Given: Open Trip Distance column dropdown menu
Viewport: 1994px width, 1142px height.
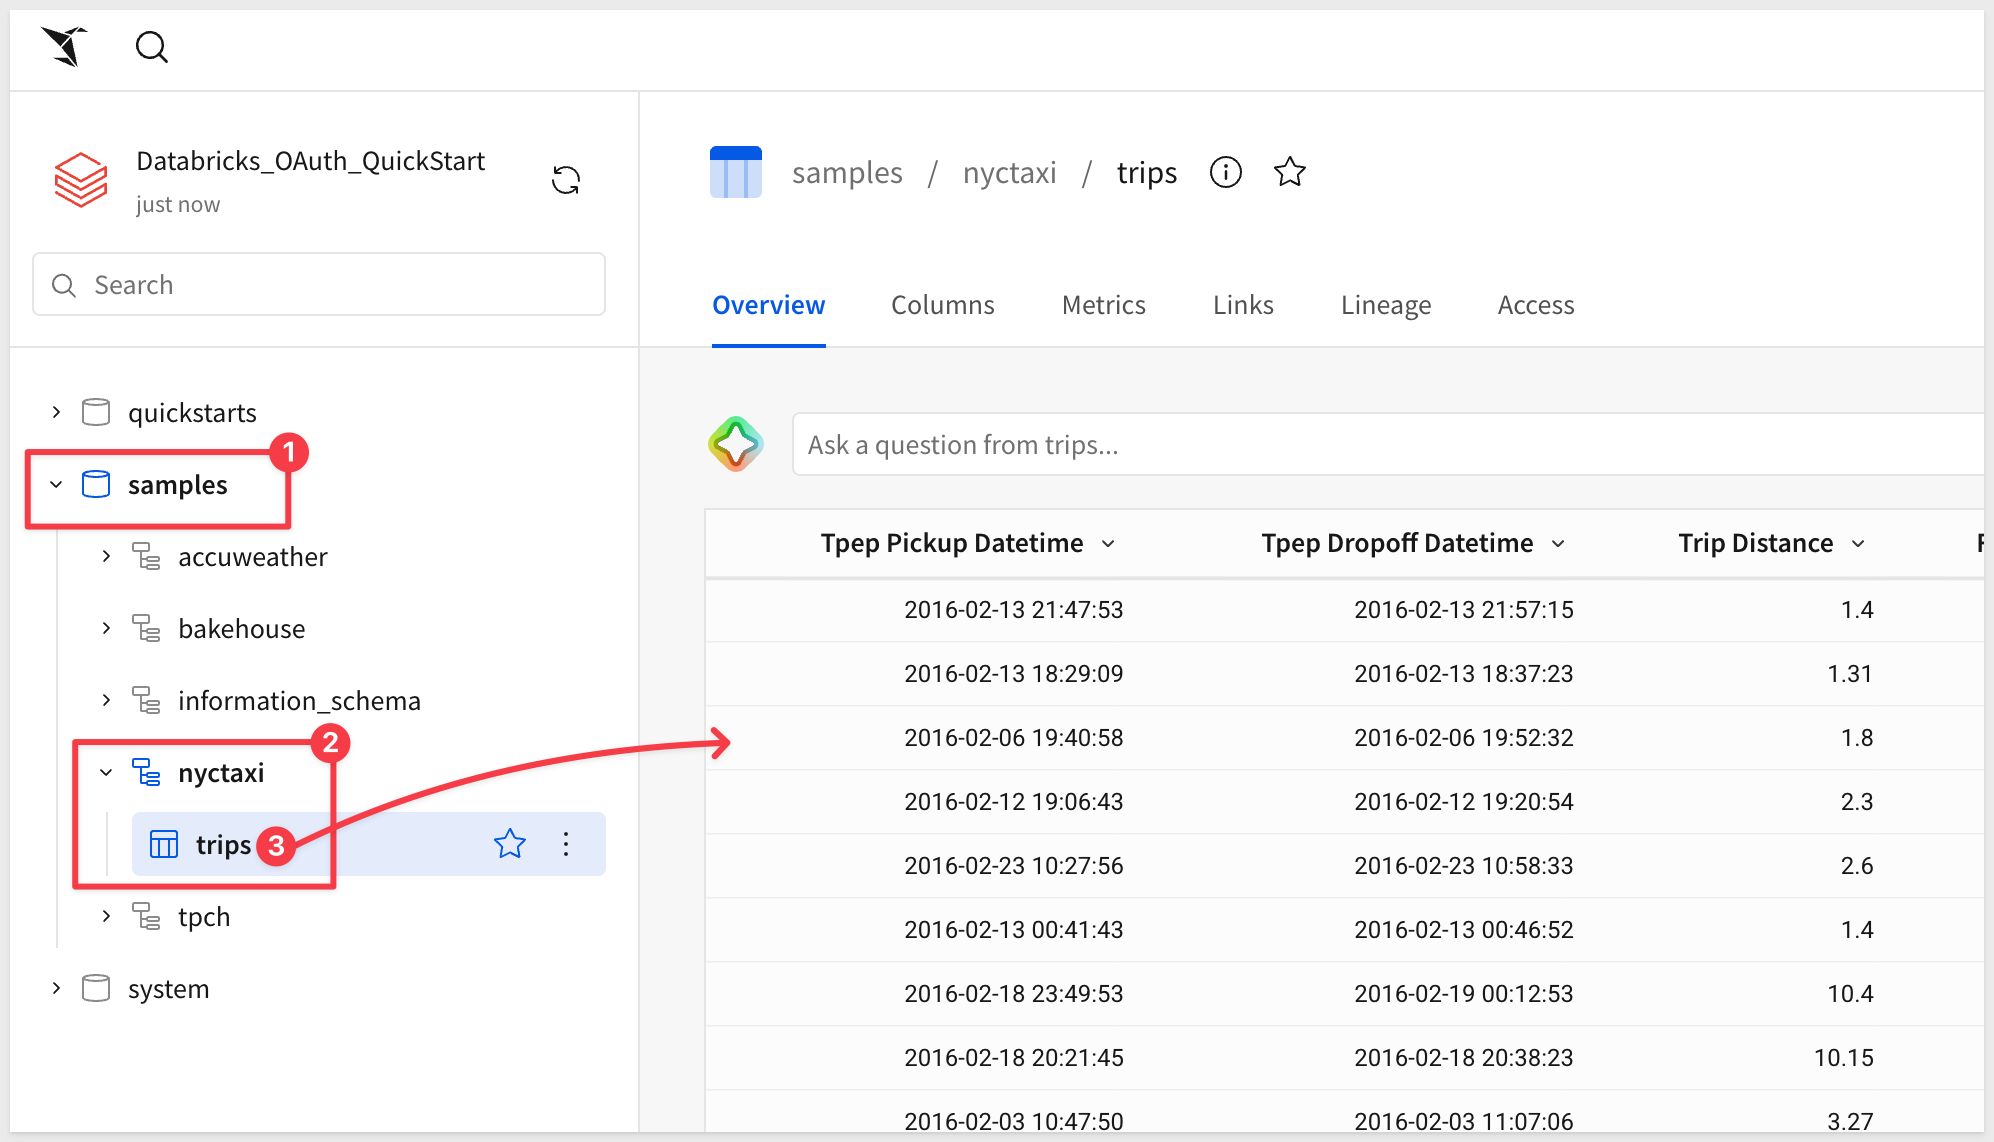Looking at the screenshot, I should [1858, 544].
